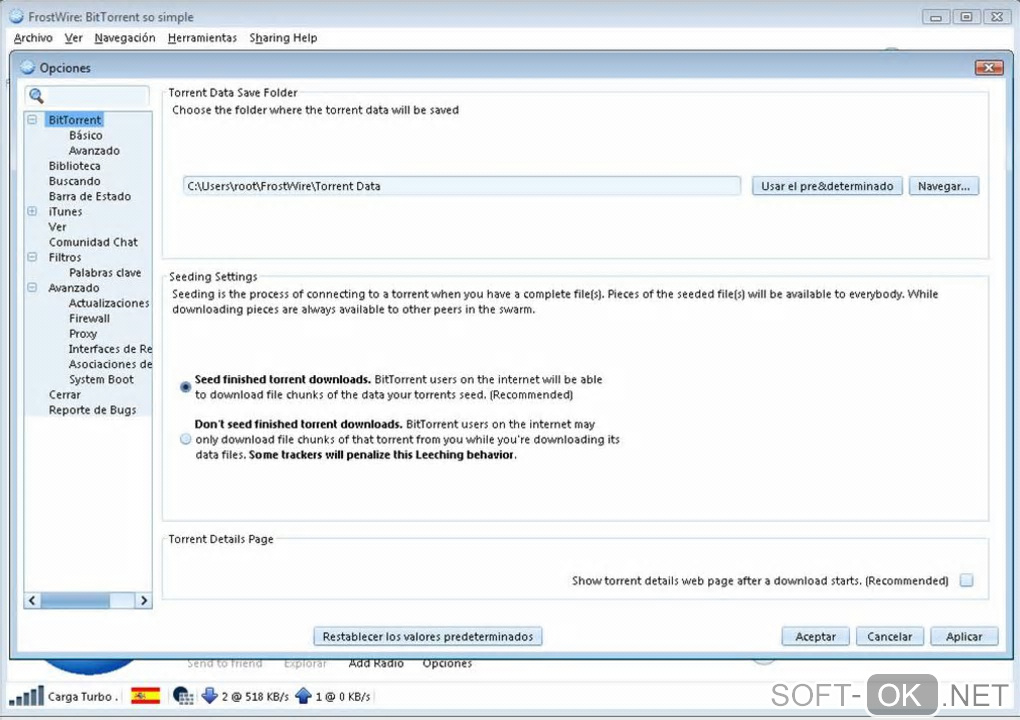Click the signal strength bars icon
Screen dimensions: 1020x720
[27, 696]
